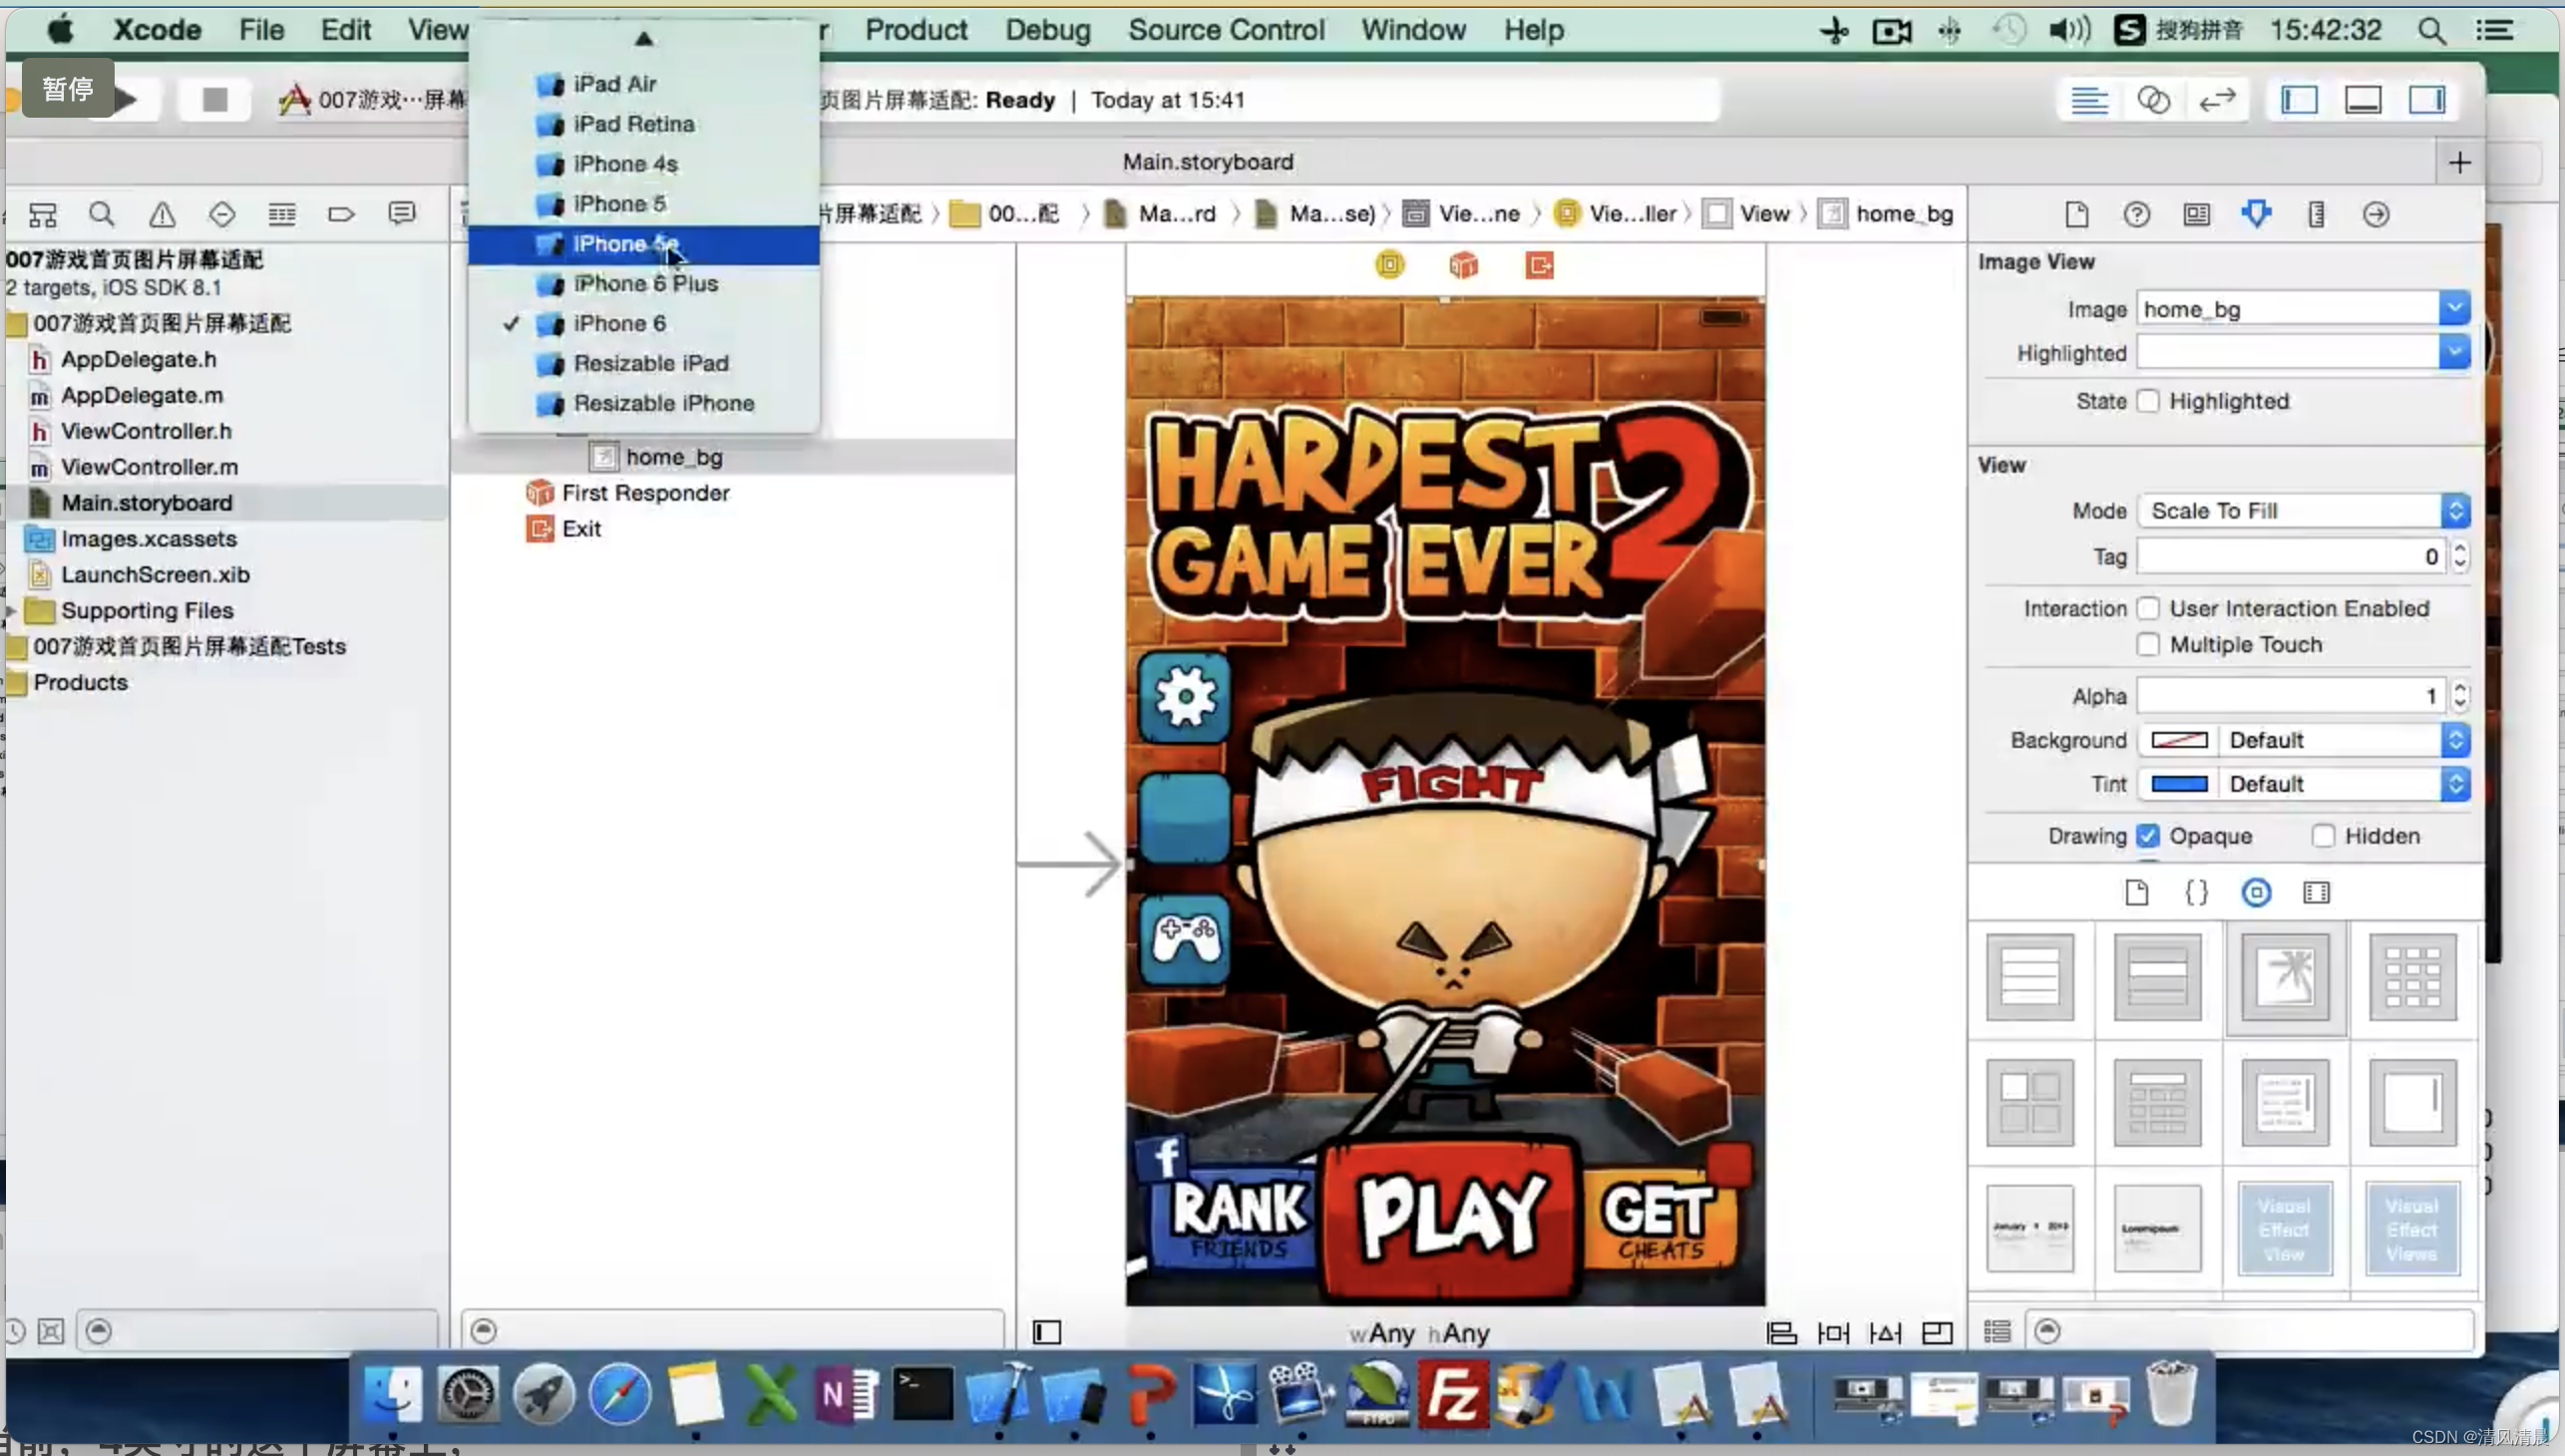Check the Hidden drawing checkbox

[2324, 835]
